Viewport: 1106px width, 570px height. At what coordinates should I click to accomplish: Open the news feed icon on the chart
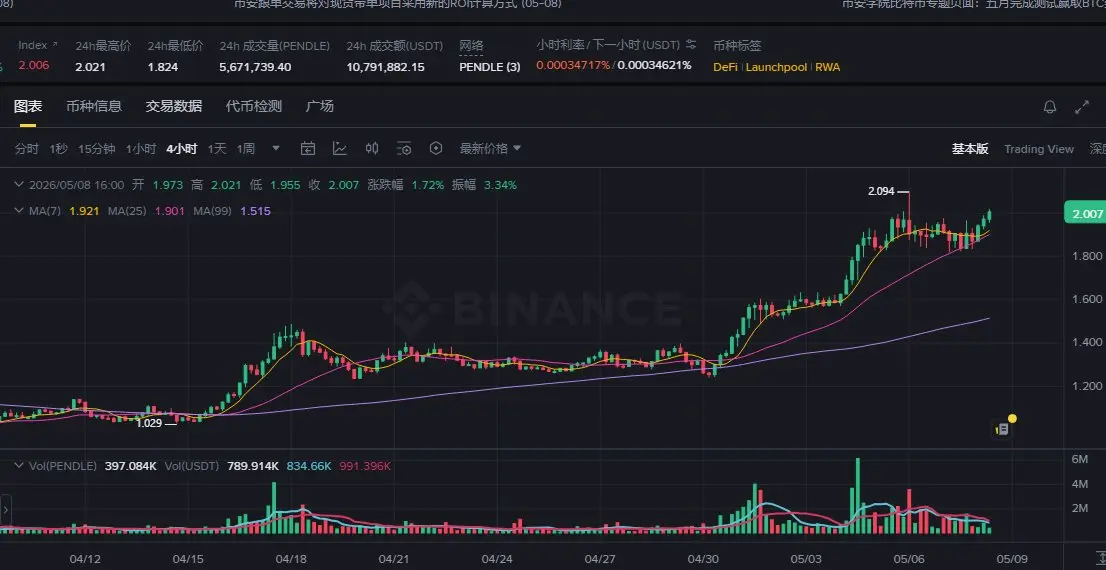coord(1002,428)
